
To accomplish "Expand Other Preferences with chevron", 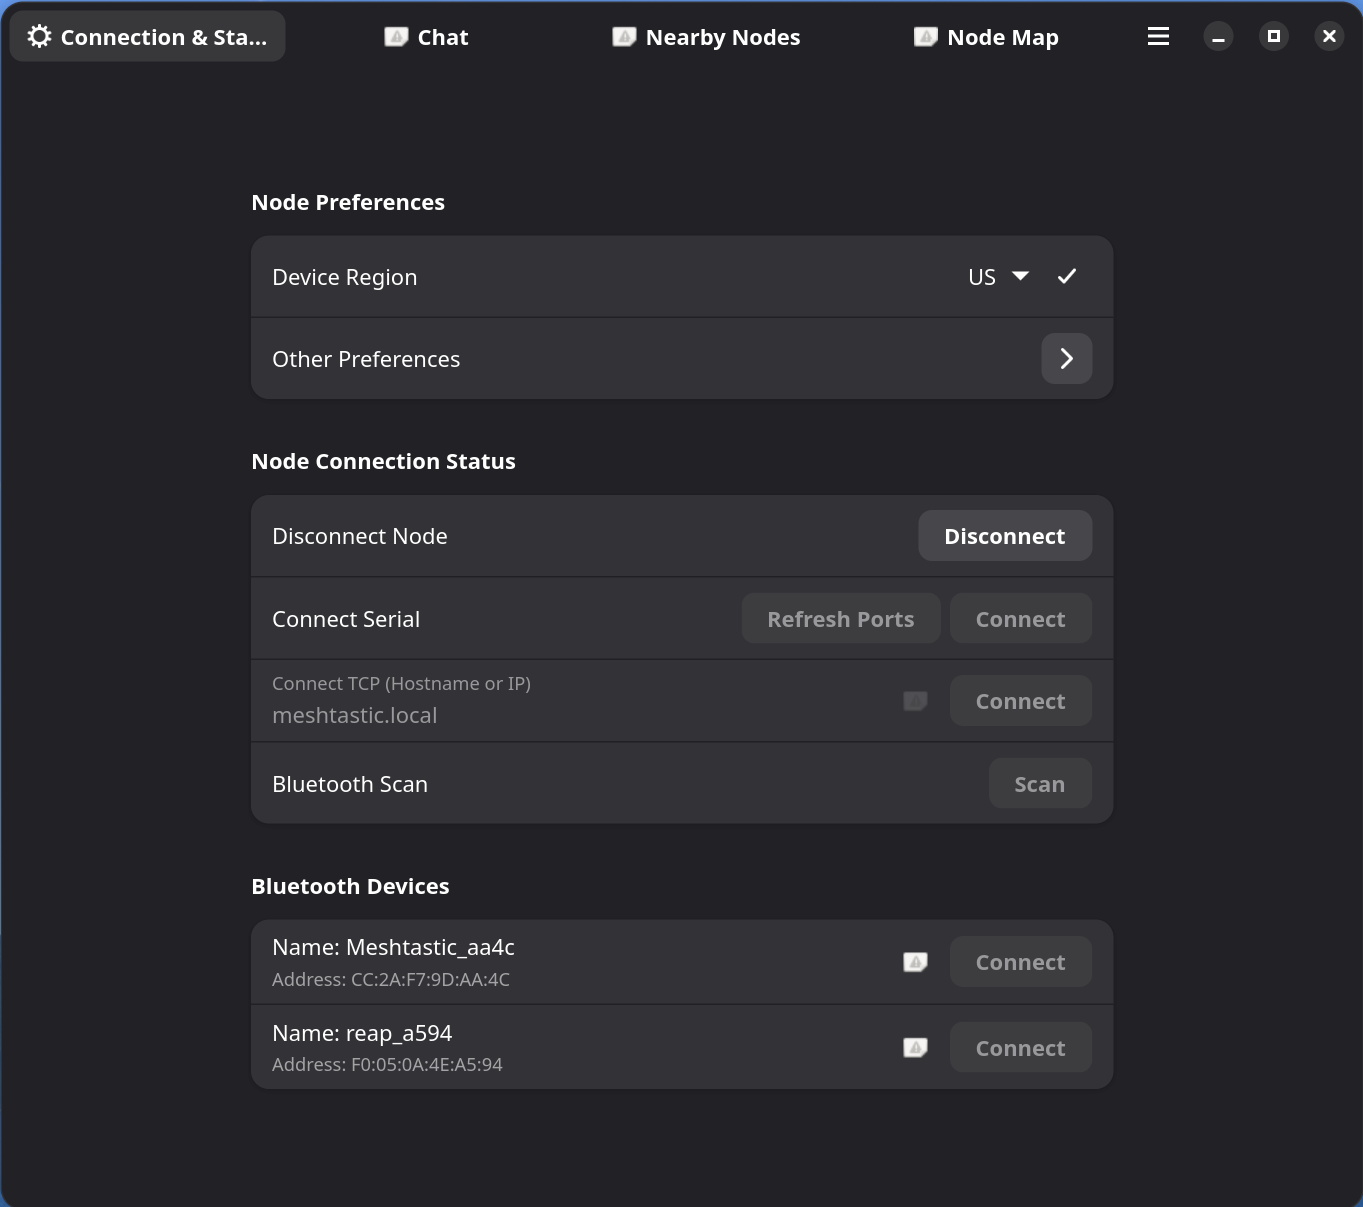I will (x=1067, y=359).
